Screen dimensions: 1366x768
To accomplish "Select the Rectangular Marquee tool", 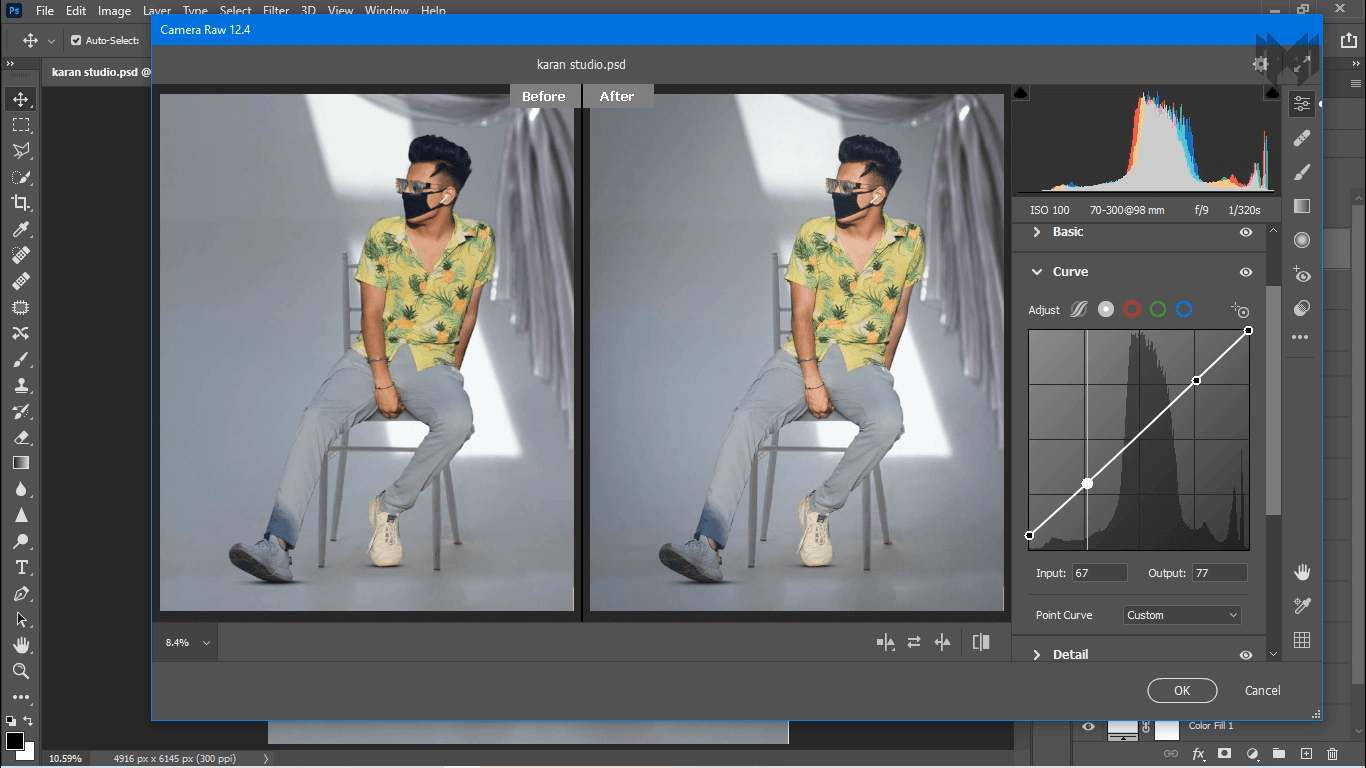I will click(20, 125).
